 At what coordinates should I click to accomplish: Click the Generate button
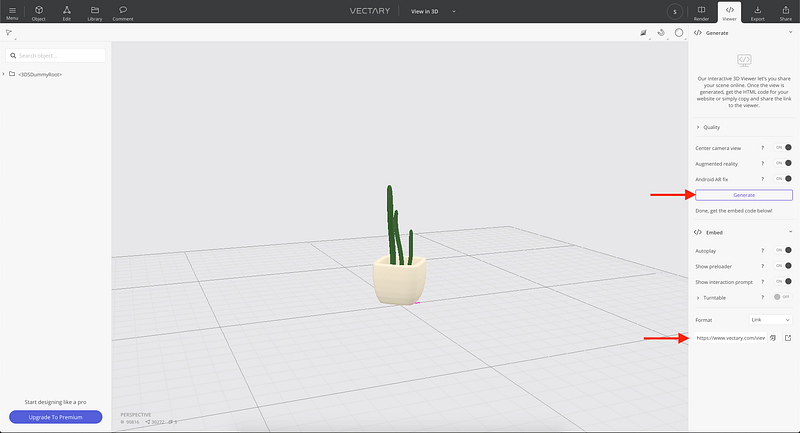(744, 195)
